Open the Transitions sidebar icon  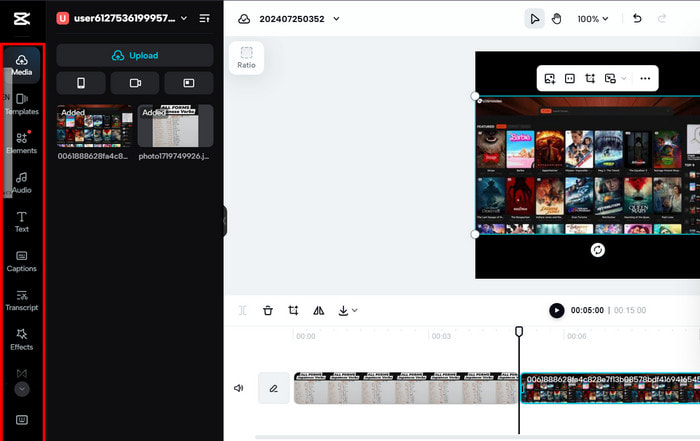pyautogui.click(x=21, y=373)
